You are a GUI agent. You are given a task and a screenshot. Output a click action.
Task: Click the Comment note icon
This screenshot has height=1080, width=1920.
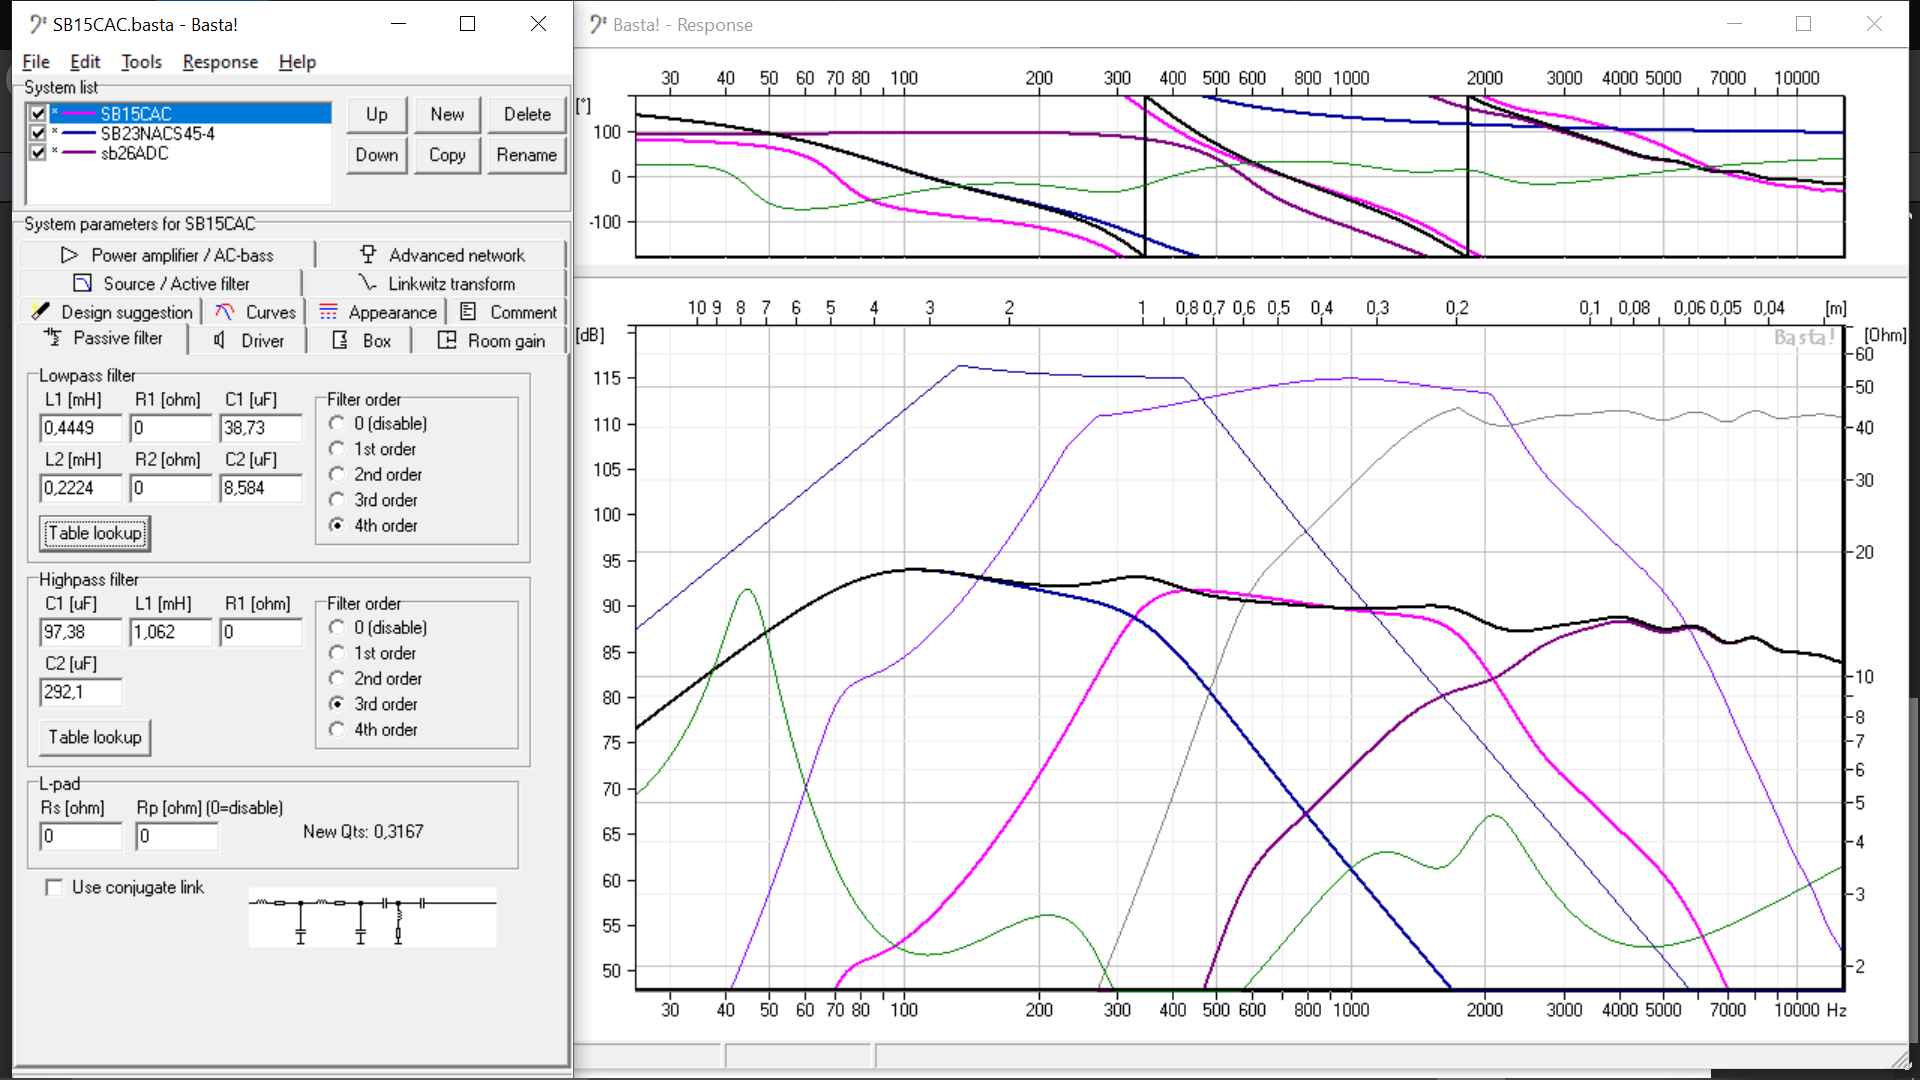[x=468, y=312]
